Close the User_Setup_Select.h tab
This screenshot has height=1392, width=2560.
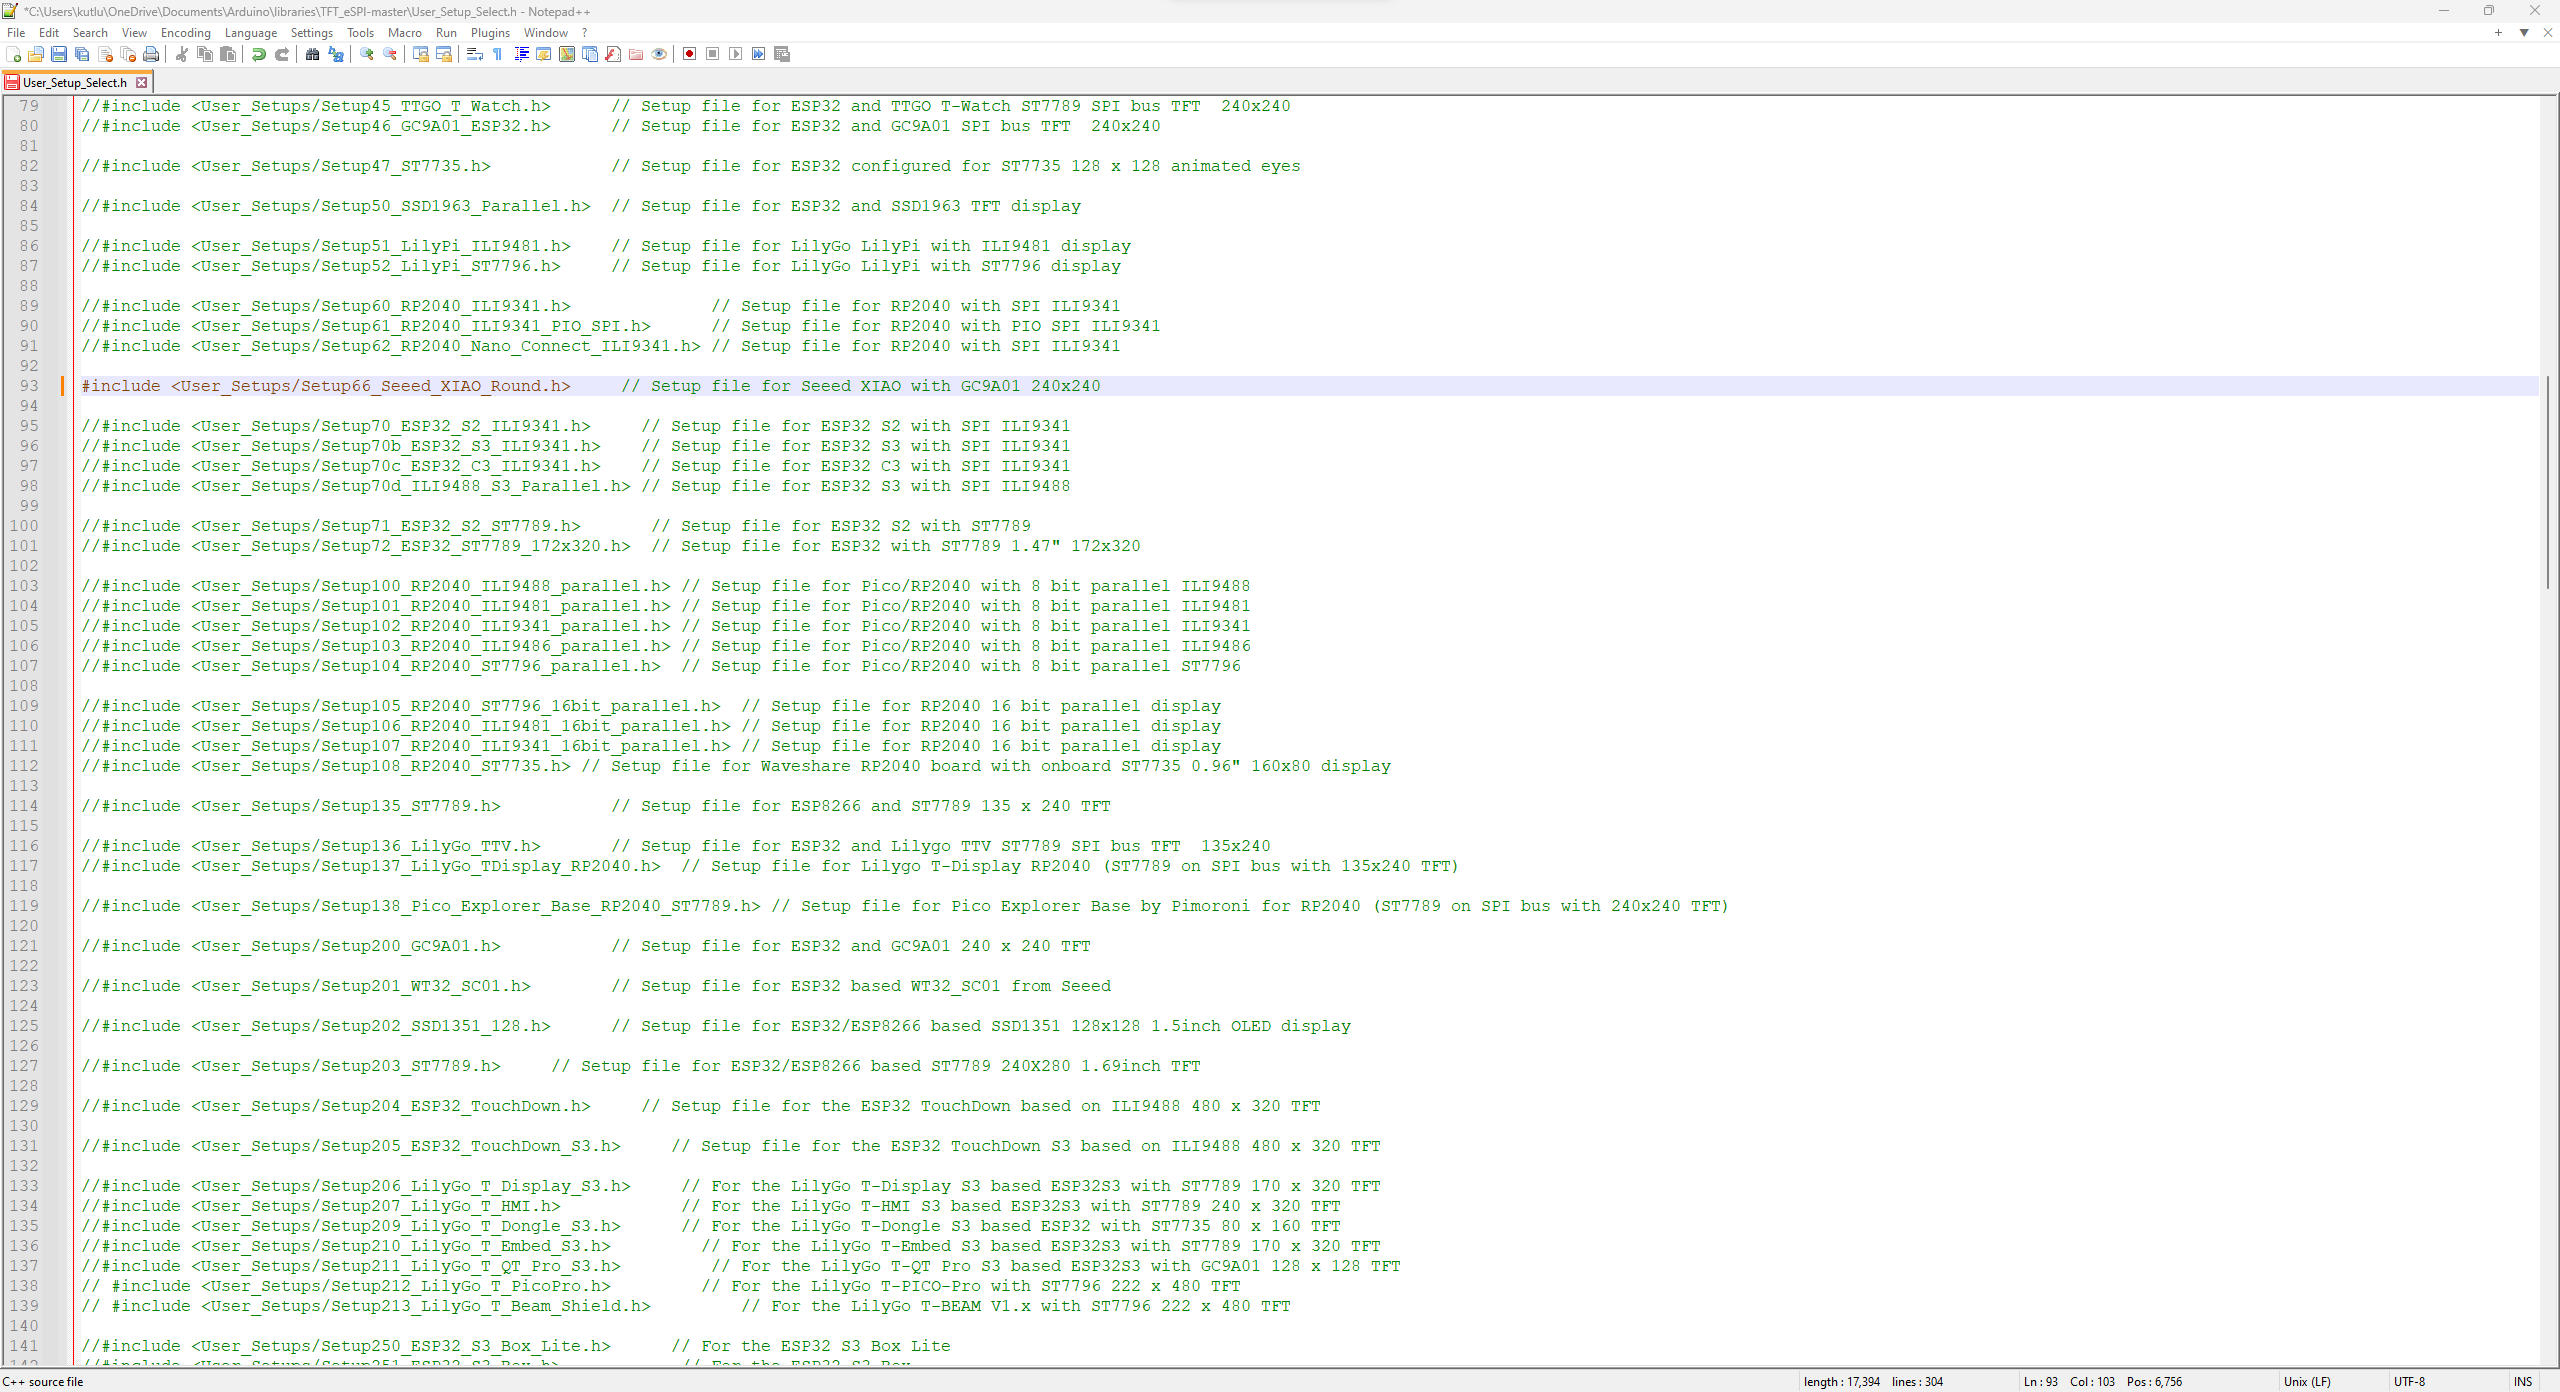(142, 83)
